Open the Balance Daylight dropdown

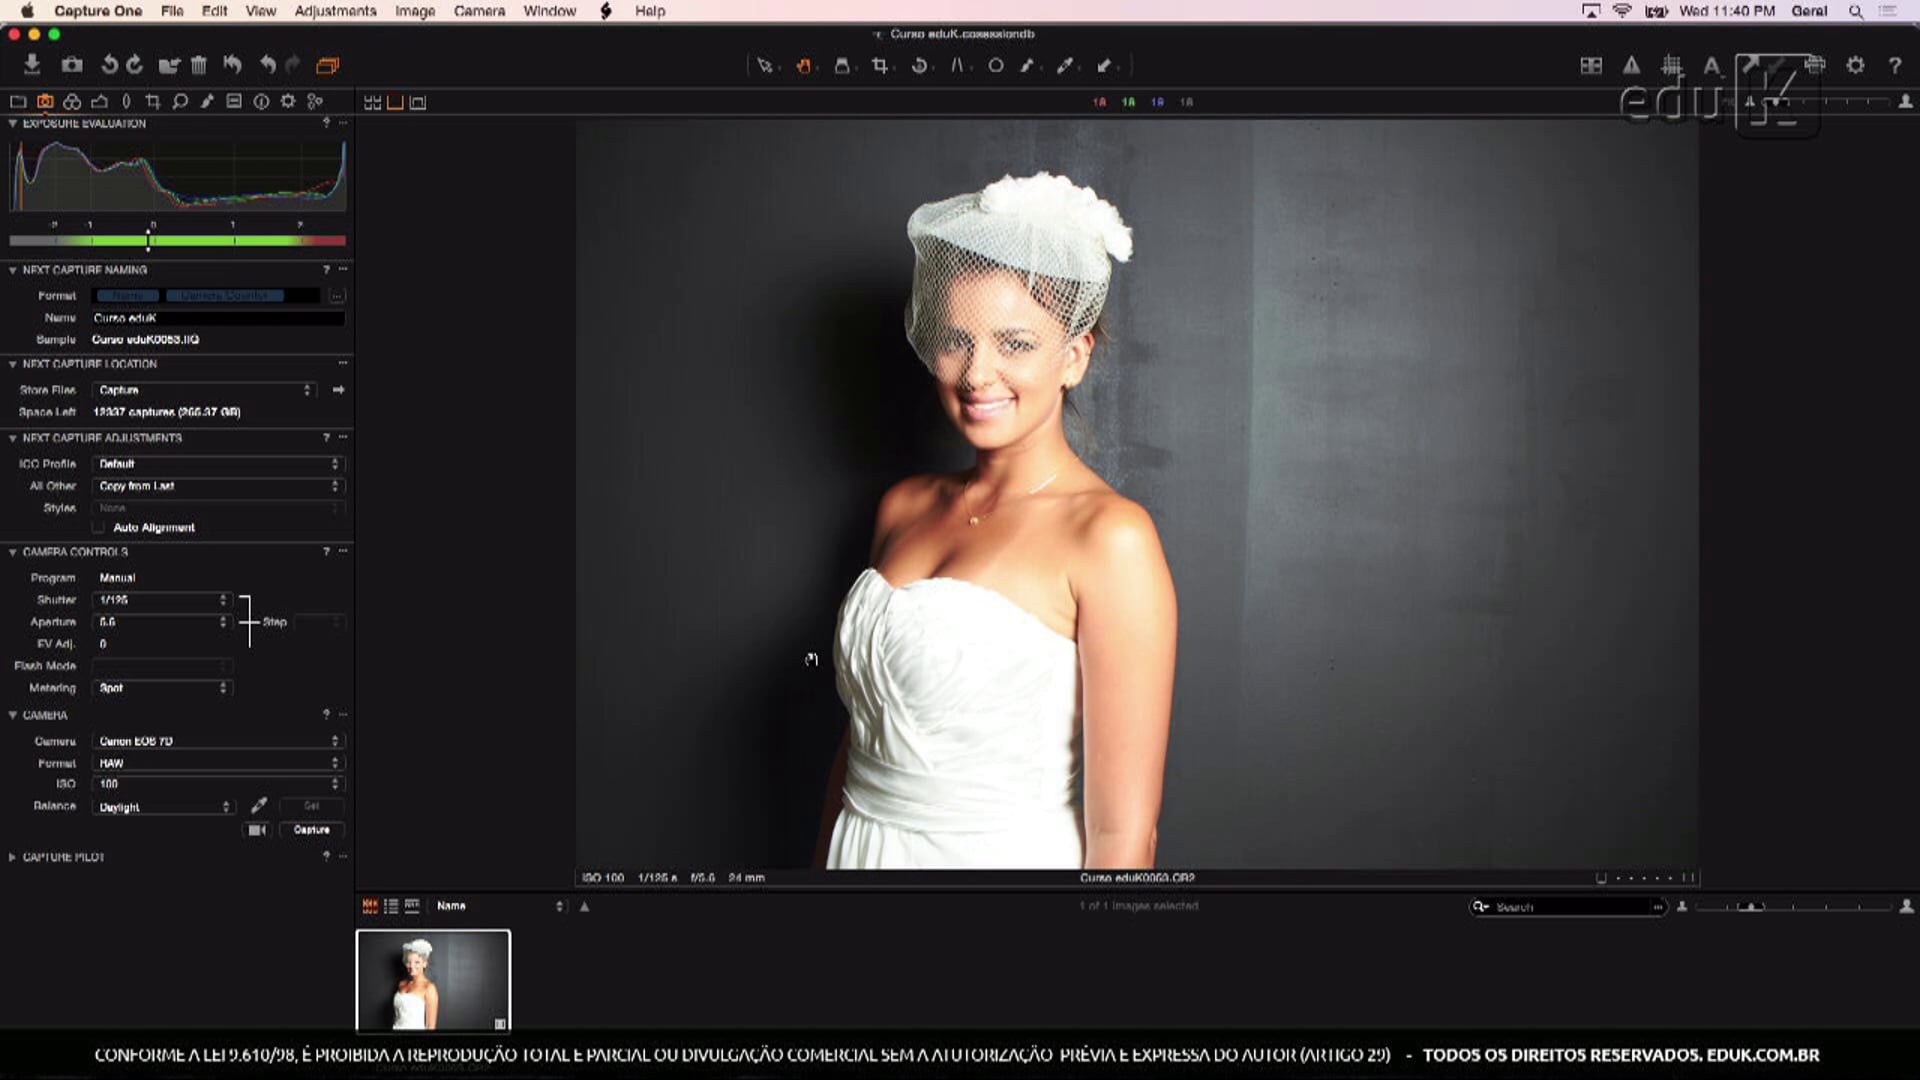(x=163, y=807)
